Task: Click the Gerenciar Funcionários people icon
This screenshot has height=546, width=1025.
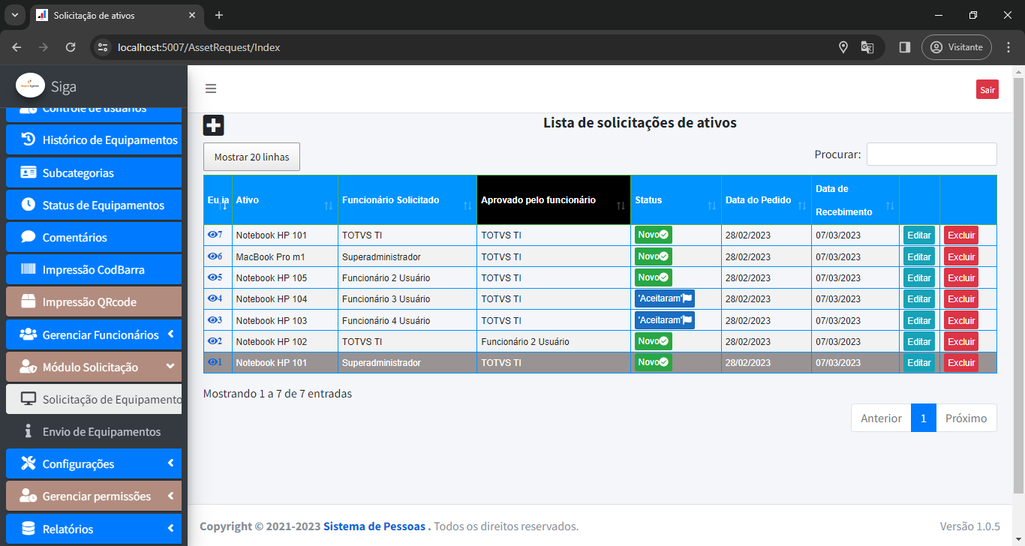Action: [x=28, y=333]
